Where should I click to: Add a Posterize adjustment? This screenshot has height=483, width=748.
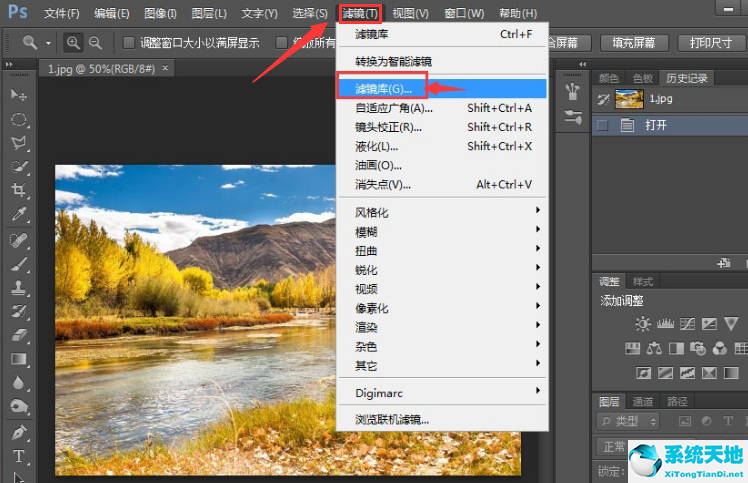coord(665,373)
